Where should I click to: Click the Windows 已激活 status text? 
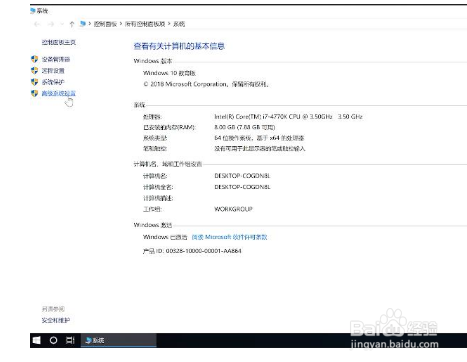(x=165, y=237)
